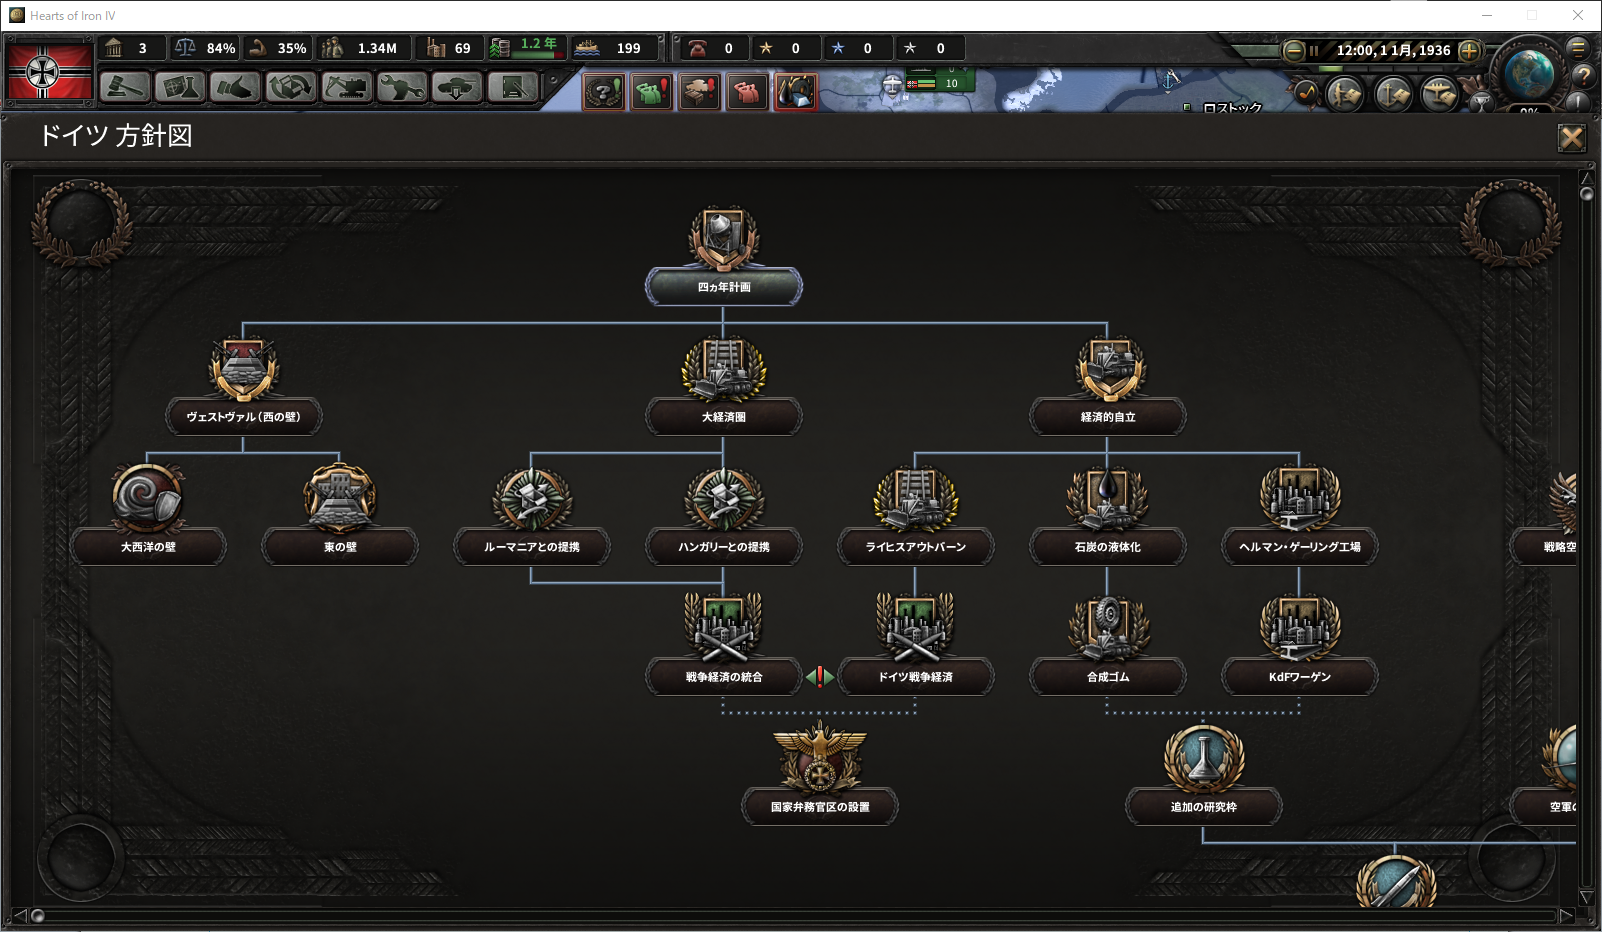Click the German flag in top bar
Viewport: 1602px width, 932px height.
pos(49,70)
